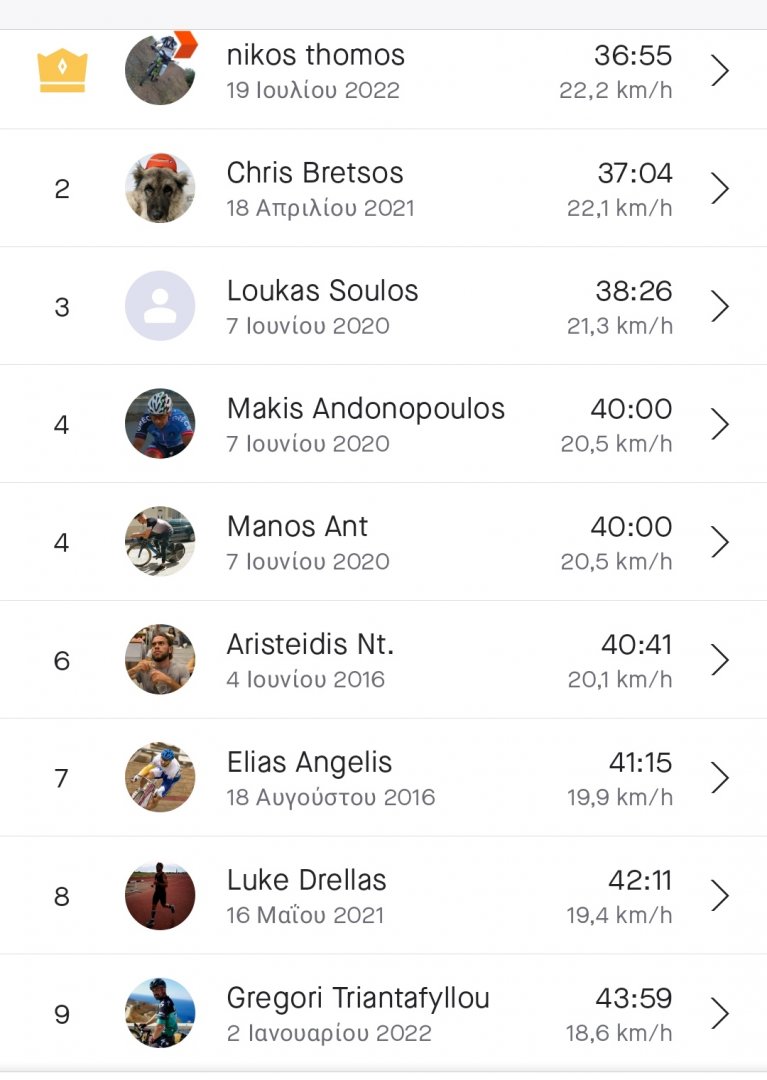Open Luke Drellas effort chevron

(720, 896)
